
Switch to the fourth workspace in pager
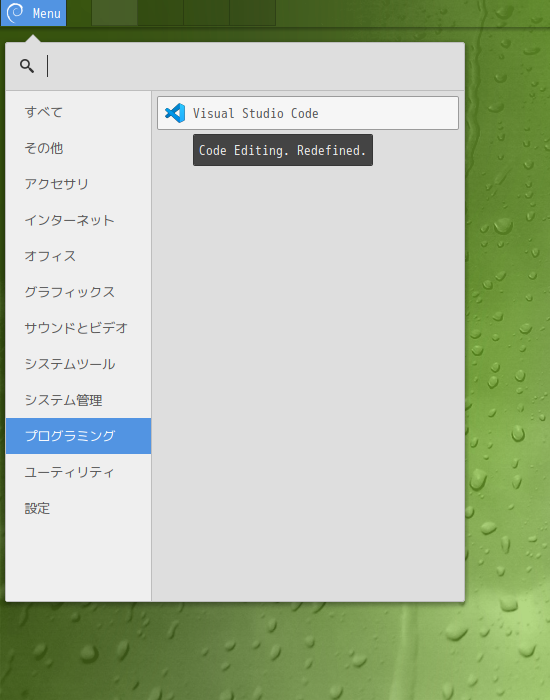coord(252,12)
